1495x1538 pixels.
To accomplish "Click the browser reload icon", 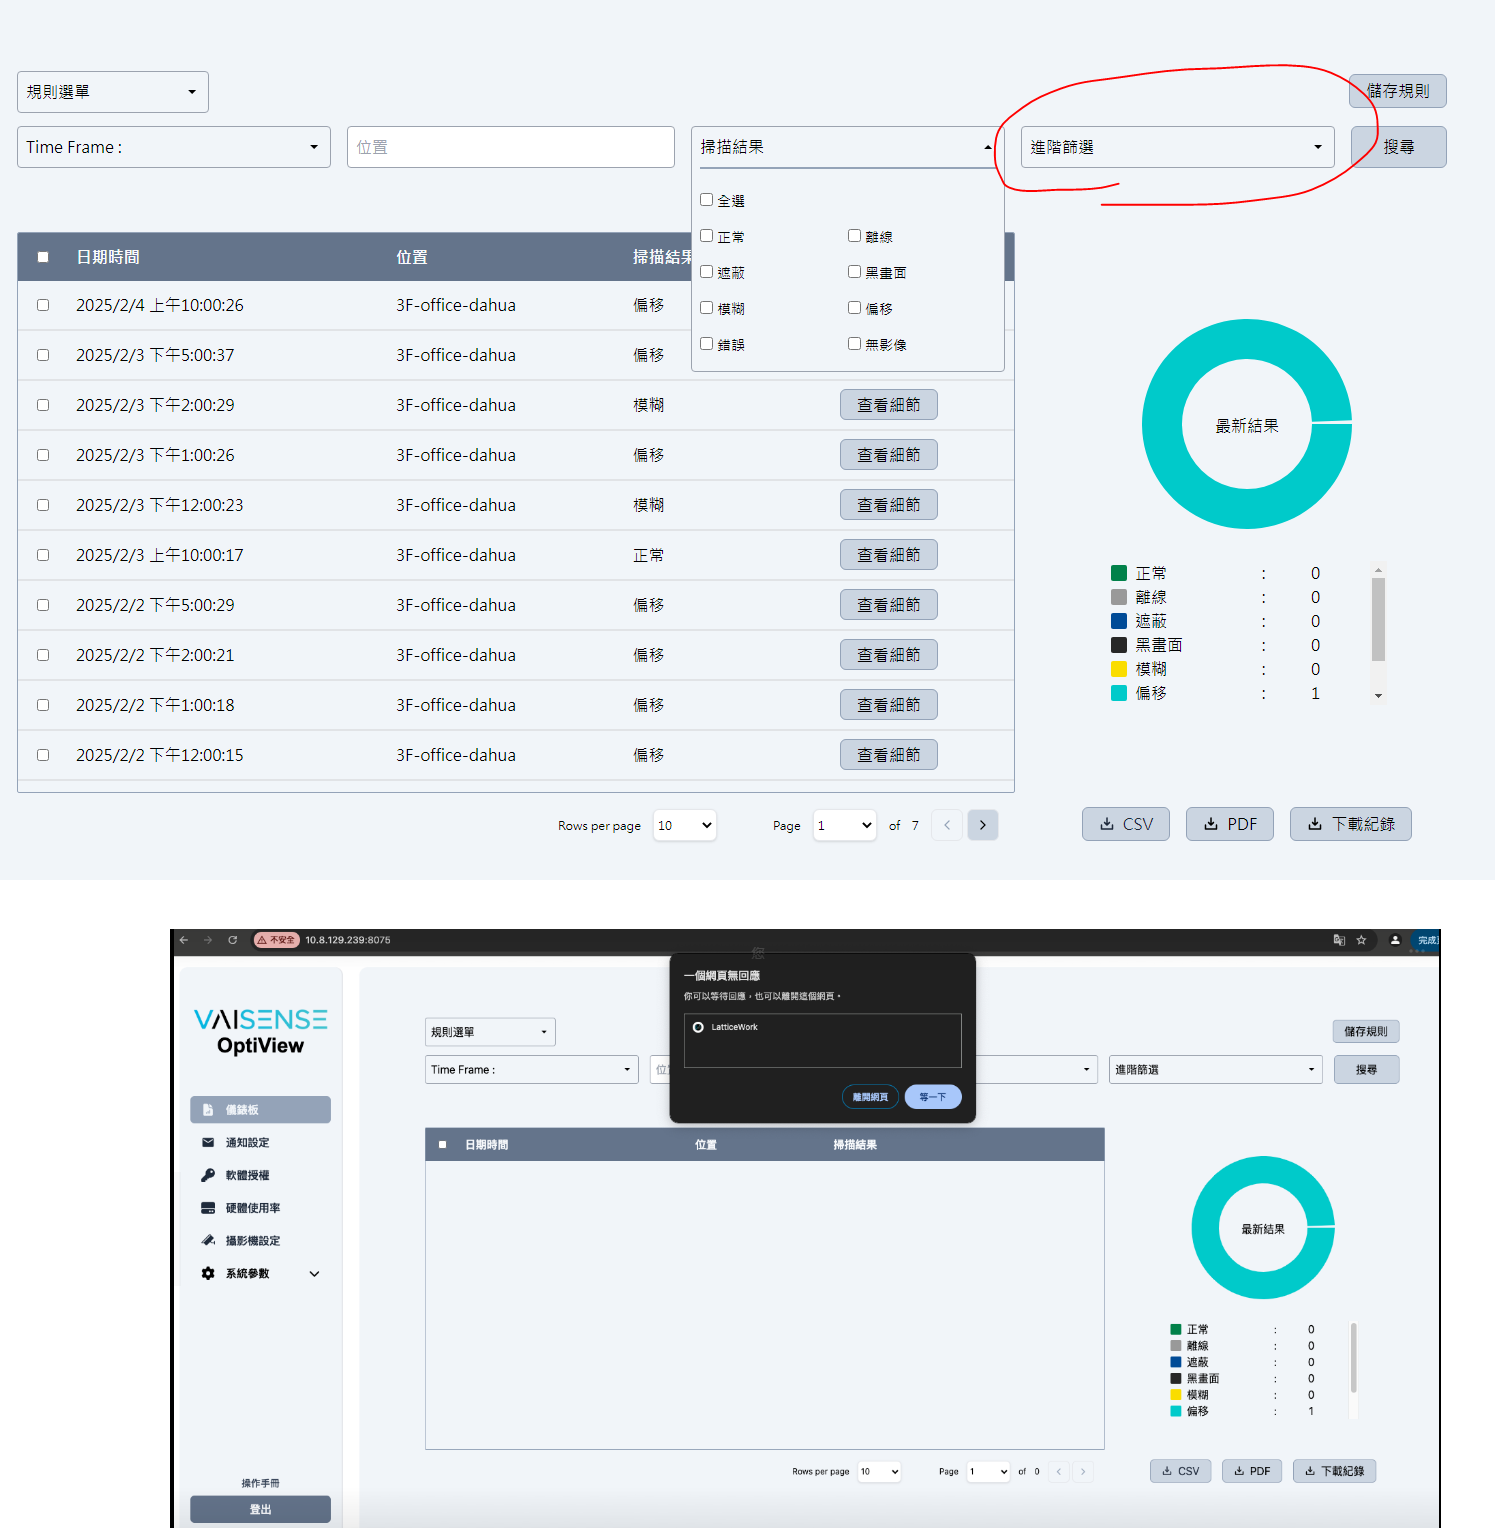I will [x=233, y=940].
